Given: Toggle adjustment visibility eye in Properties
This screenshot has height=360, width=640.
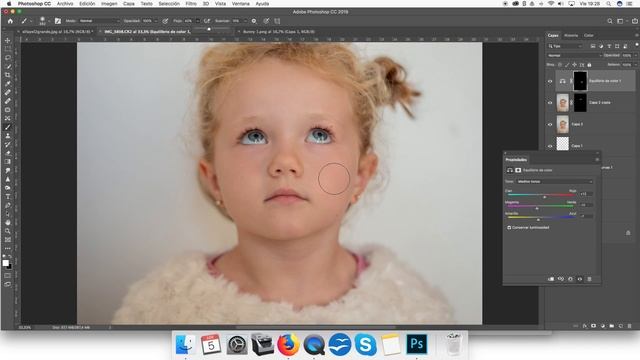Looking at the screenshot, I should tap(580, 279).
